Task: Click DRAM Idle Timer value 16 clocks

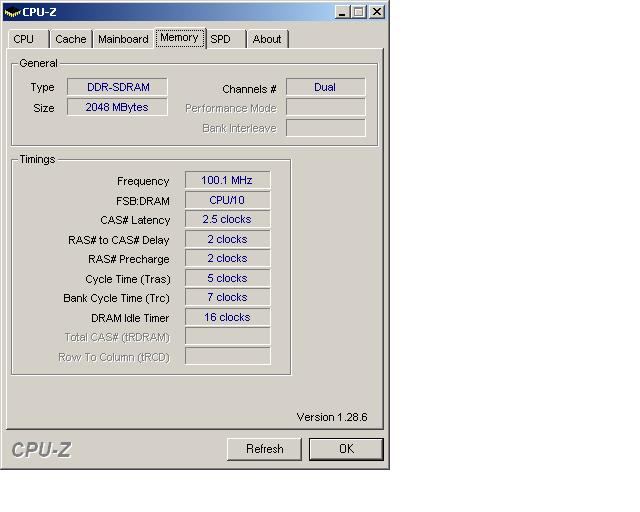Action: (228, 317)
